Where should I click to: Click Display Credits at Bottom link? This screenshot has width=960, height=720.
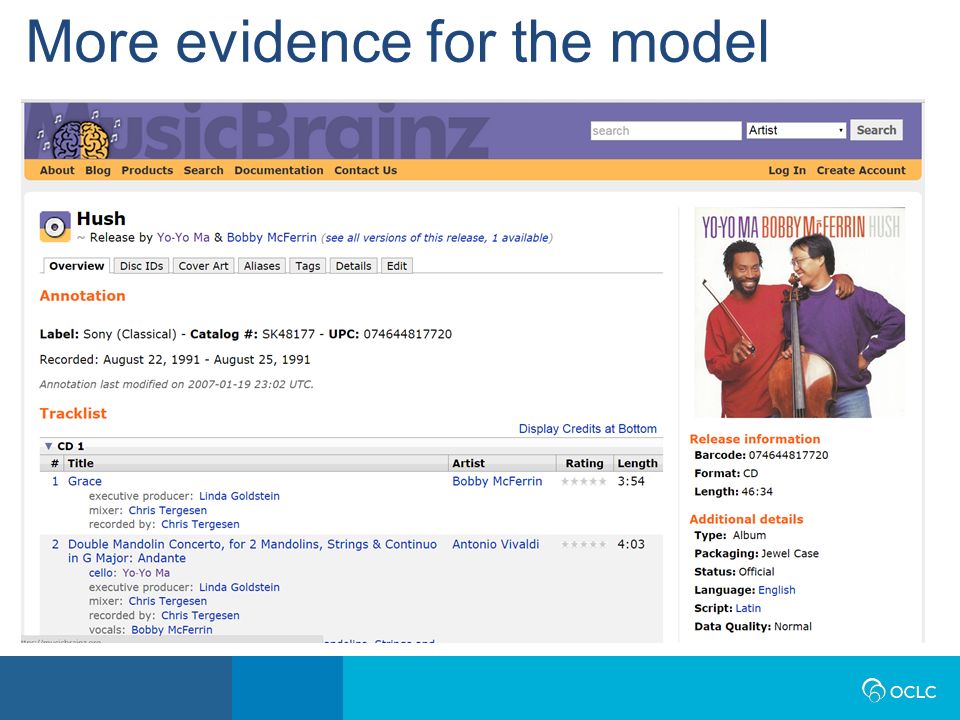click(588, 429)
